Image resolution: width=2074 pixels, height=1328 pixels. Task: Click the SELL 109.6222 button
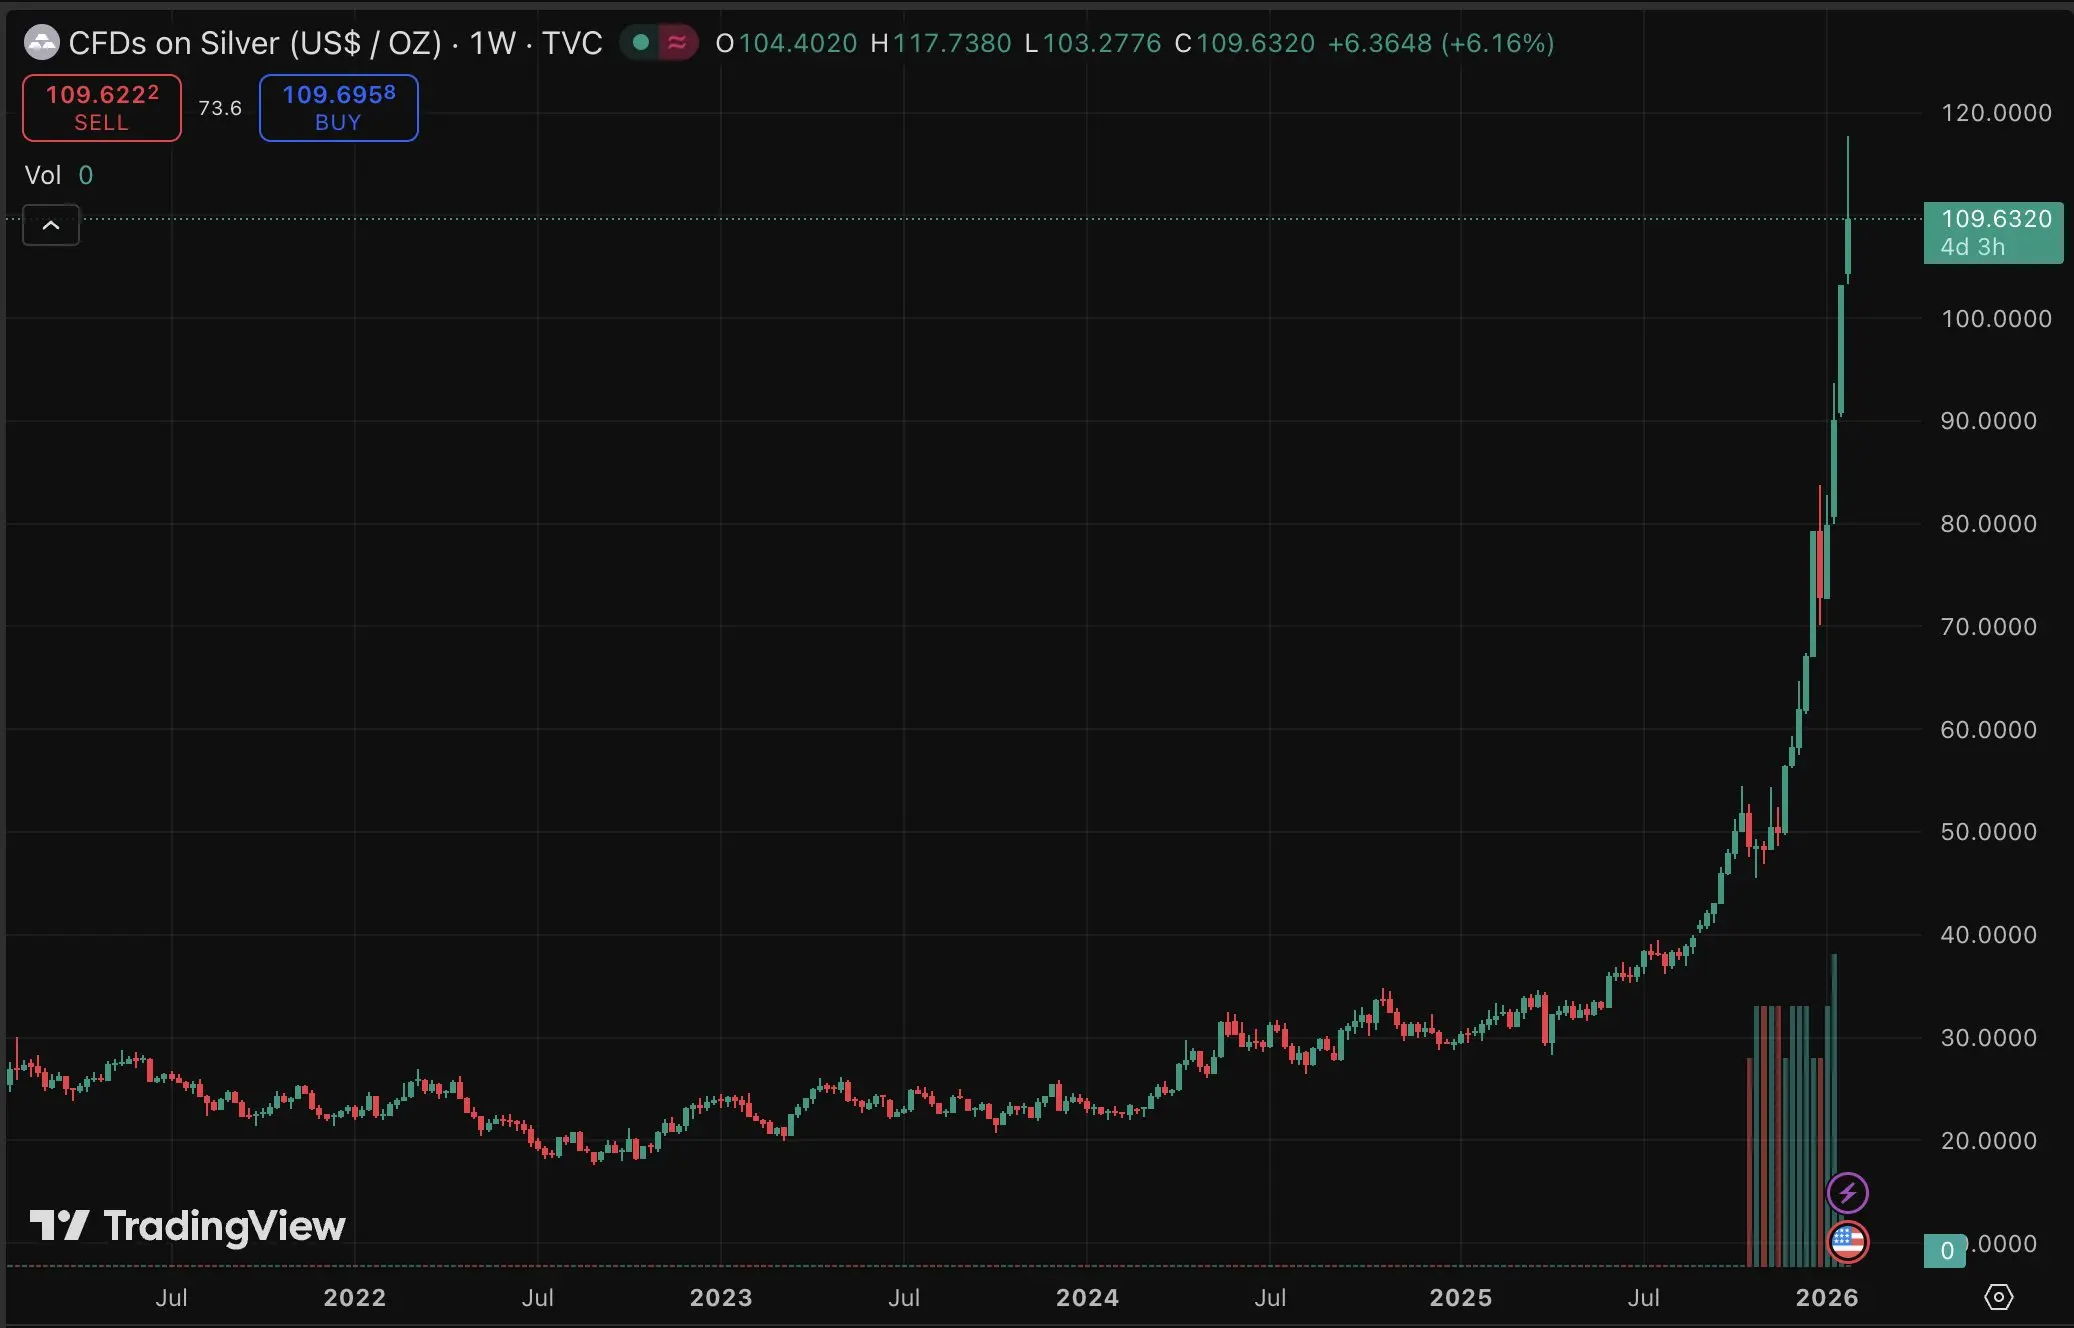coord(102,108)
